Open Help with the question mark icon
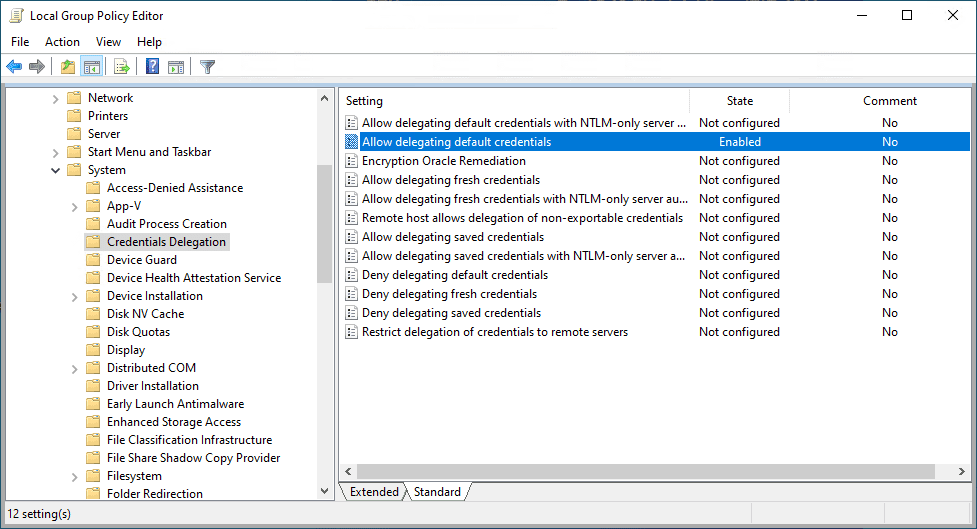 152,67
